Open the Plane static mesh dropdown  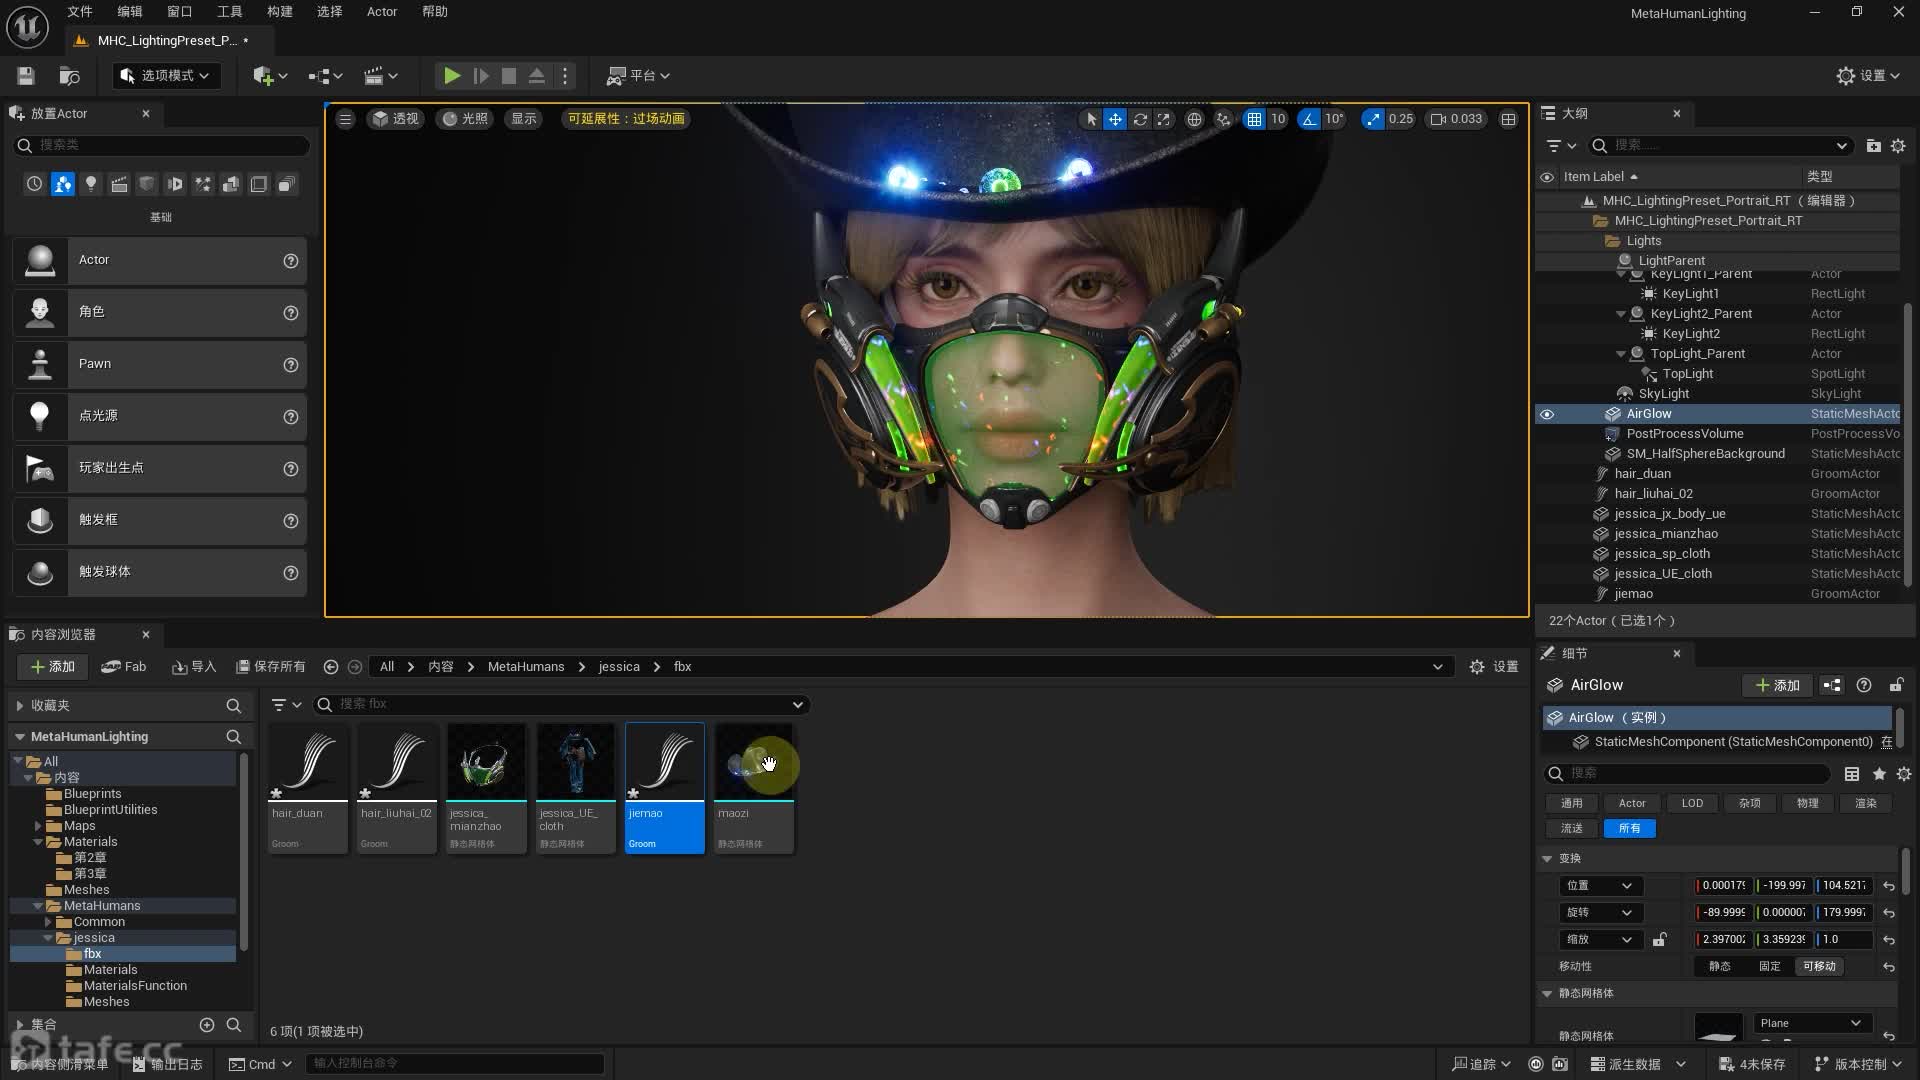(1812, 1023)
